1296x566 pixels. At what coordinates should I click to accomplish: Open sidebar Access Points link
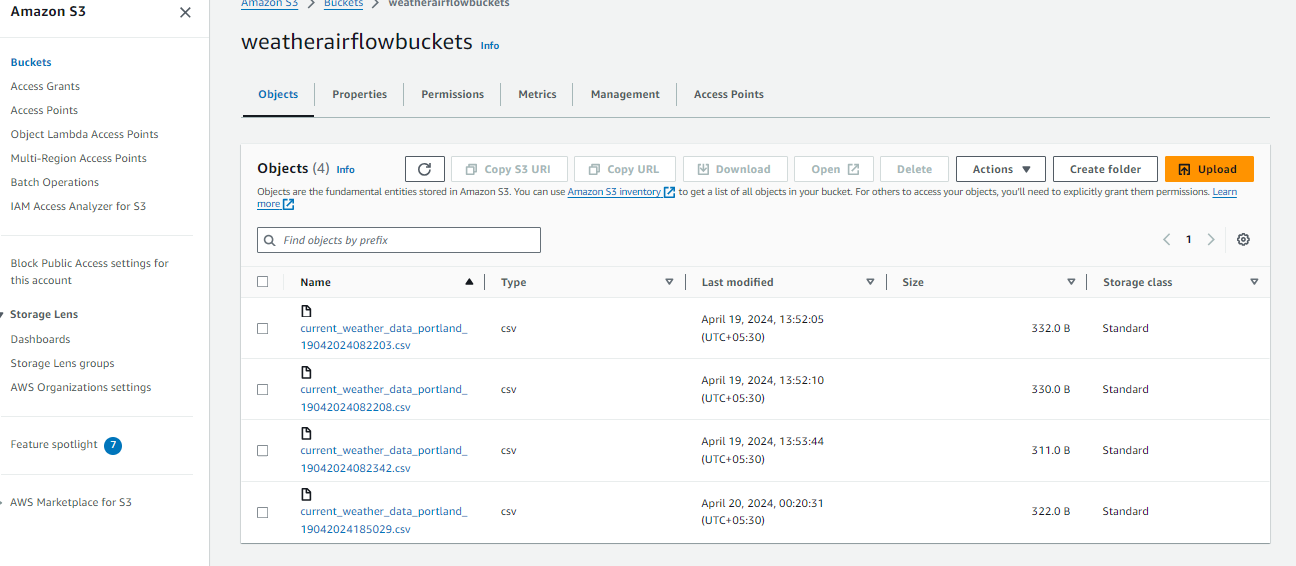(44, 110)
